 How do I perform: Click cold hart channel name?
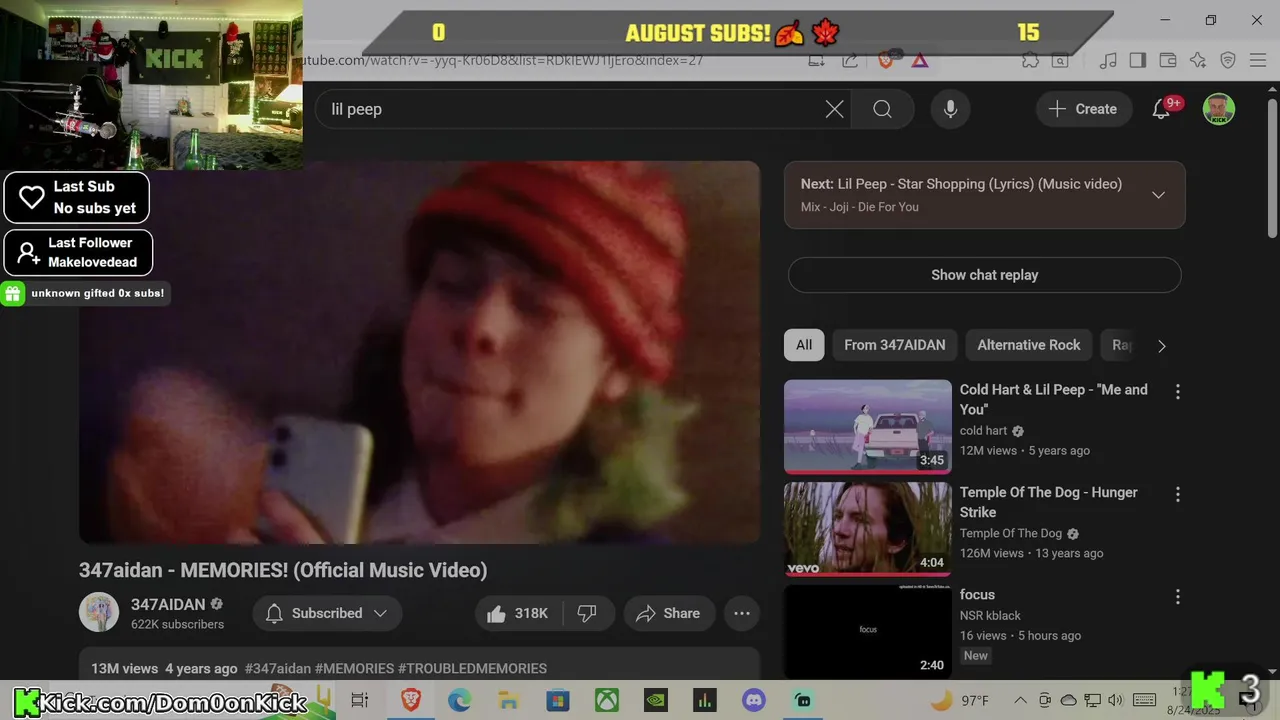coord(984,430)
